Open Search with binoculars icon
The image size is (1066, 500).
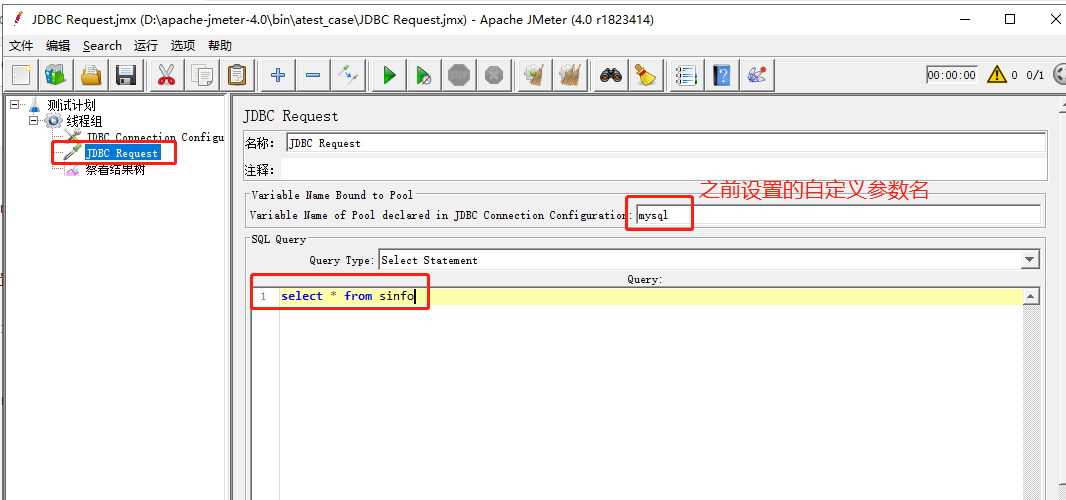click(x=611, y=75)
